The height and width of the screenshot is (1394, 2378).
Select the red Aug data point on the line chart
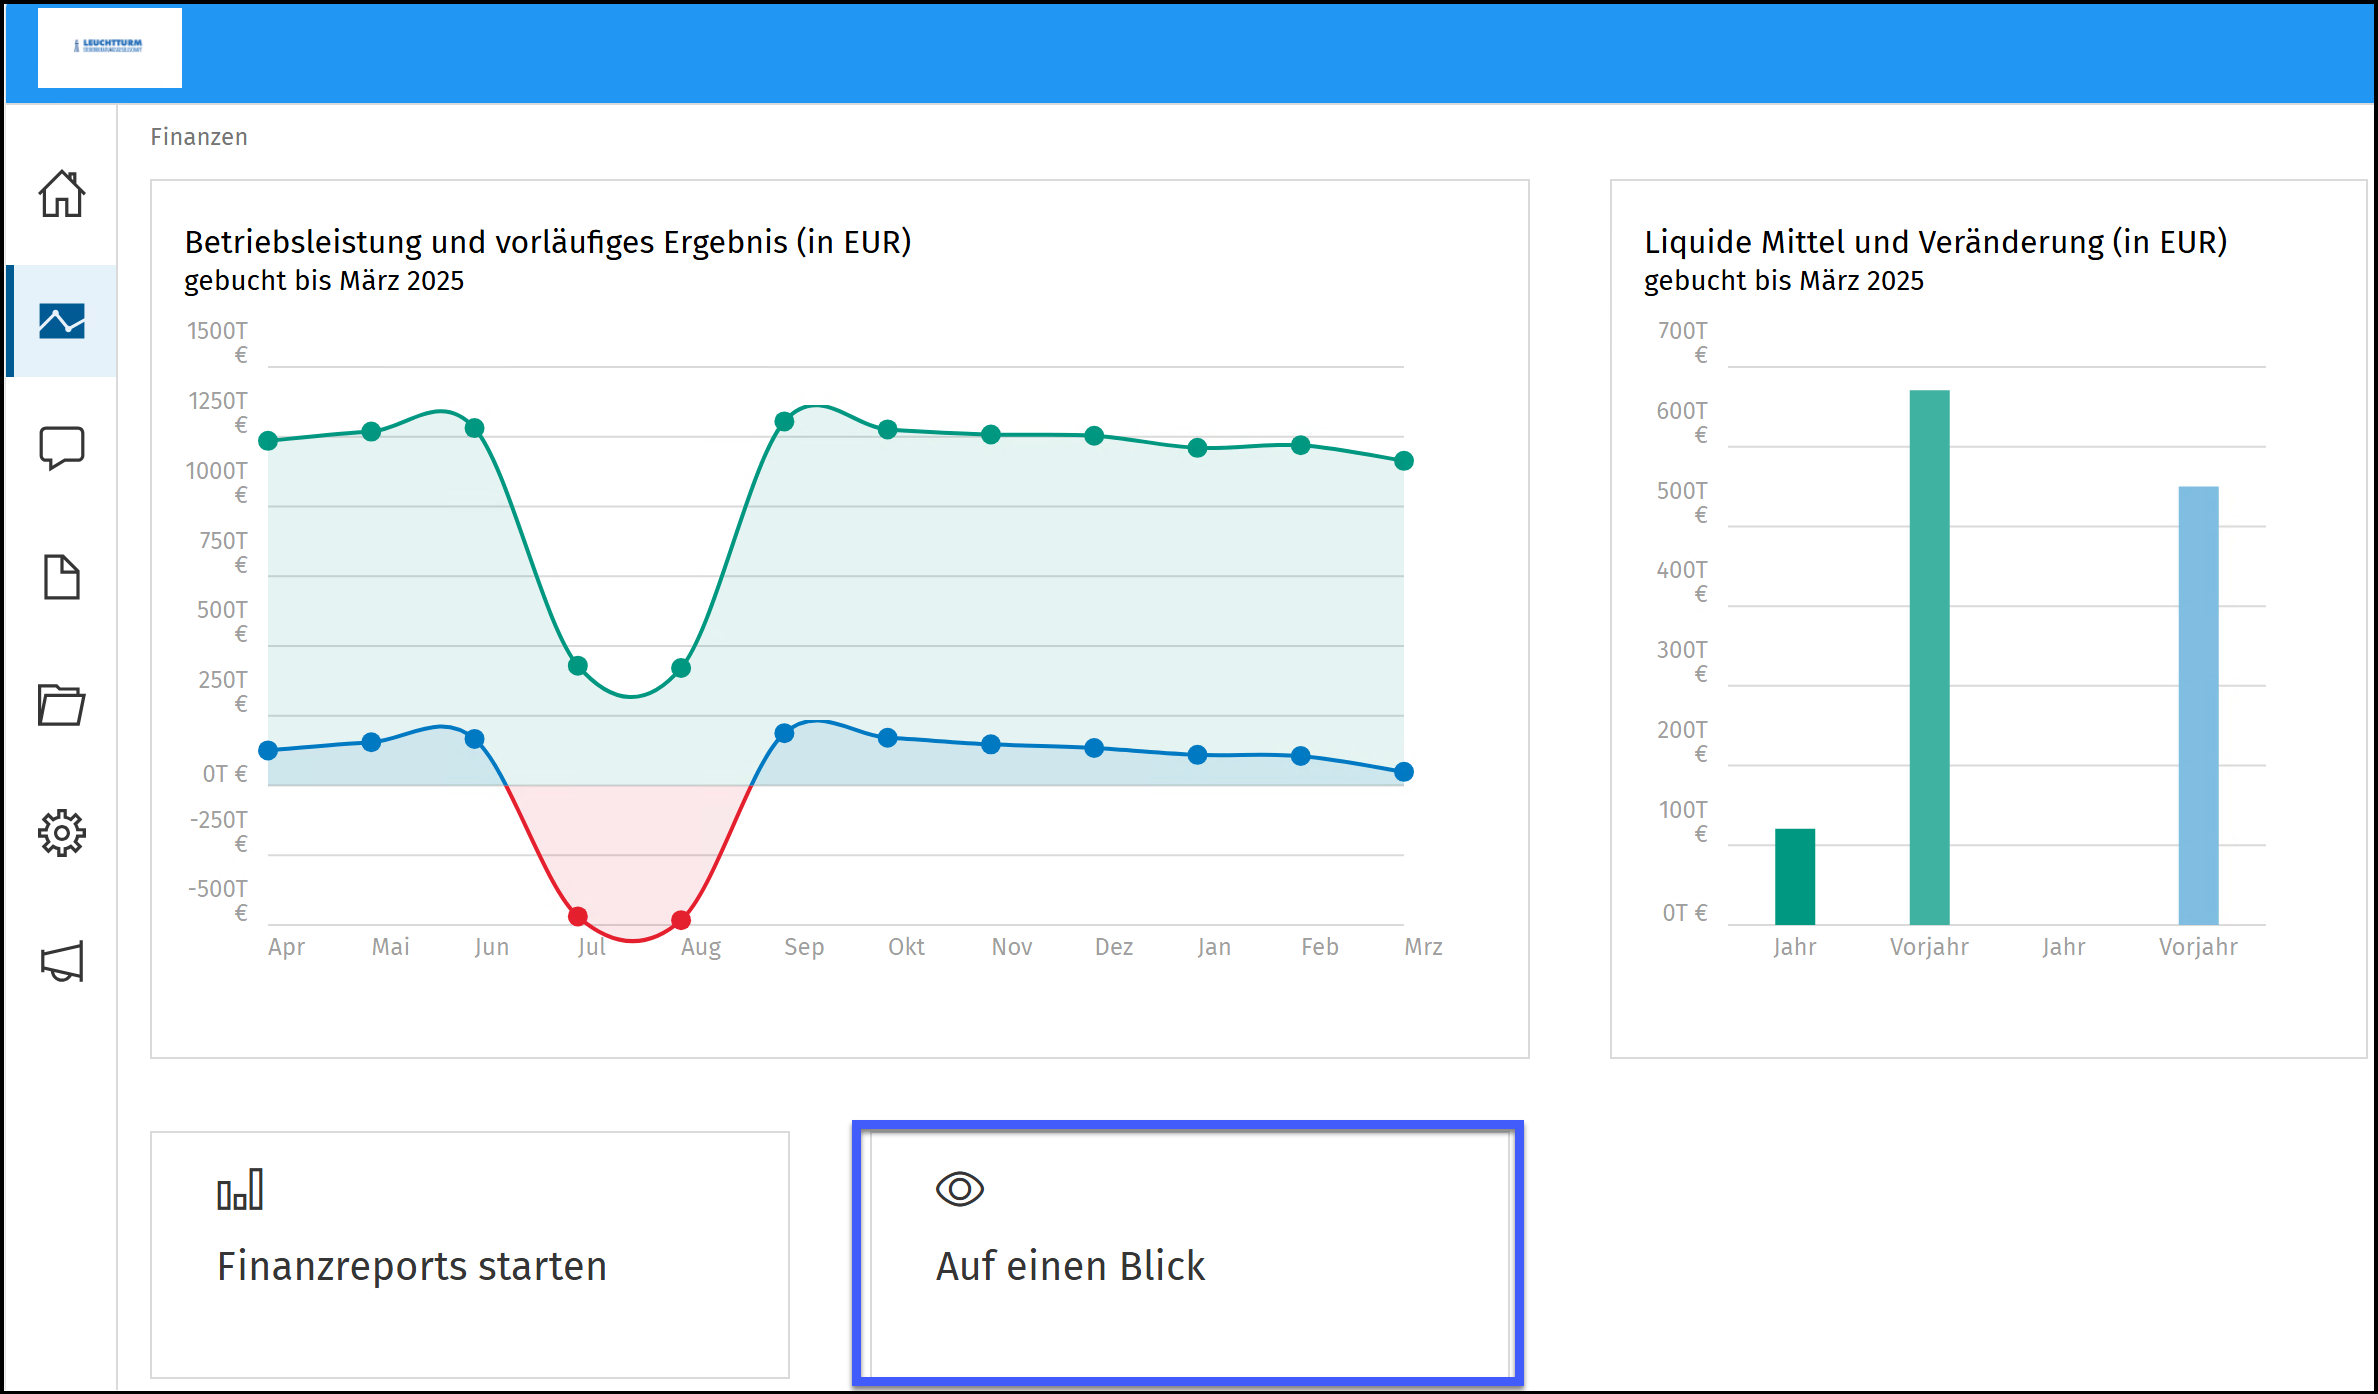click(681, 920)
